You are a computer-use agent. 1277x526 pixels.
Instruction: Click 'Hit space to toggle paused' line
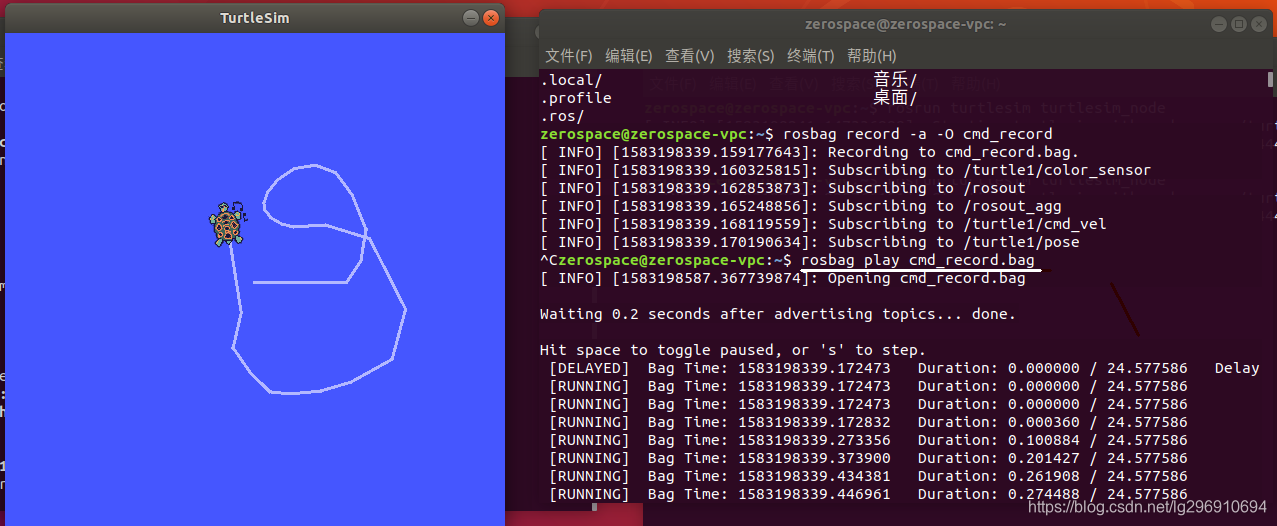(x=733, y=350)
